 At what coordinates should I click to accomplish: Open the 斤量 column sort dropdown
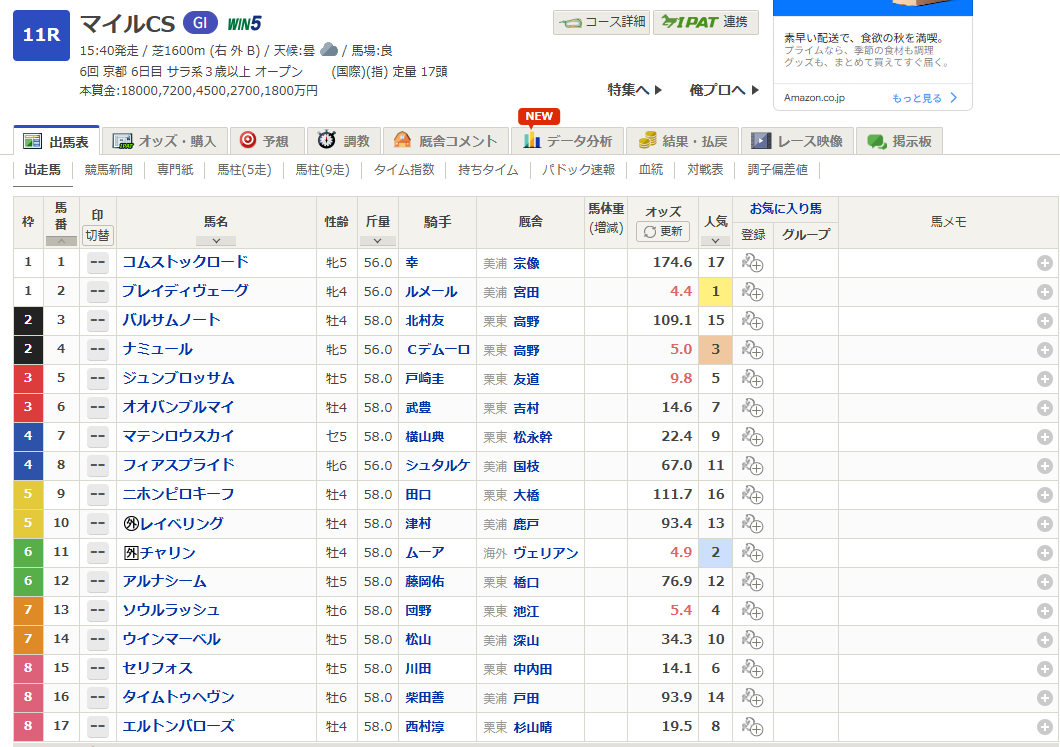point(377,240)
